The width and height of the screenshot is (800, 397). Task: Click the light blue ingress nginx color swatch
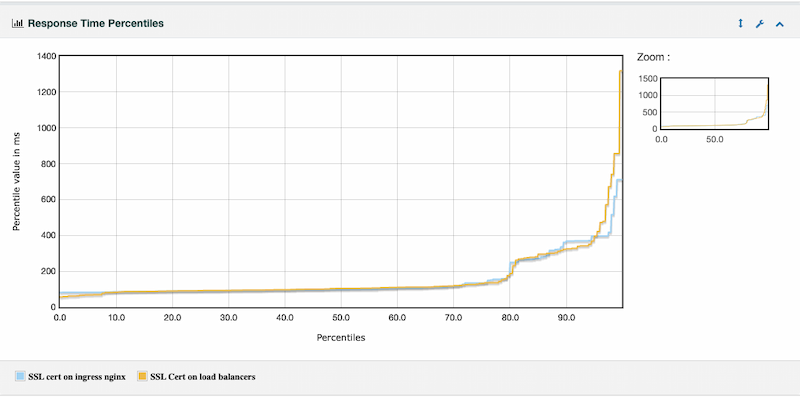pos(20,377)
